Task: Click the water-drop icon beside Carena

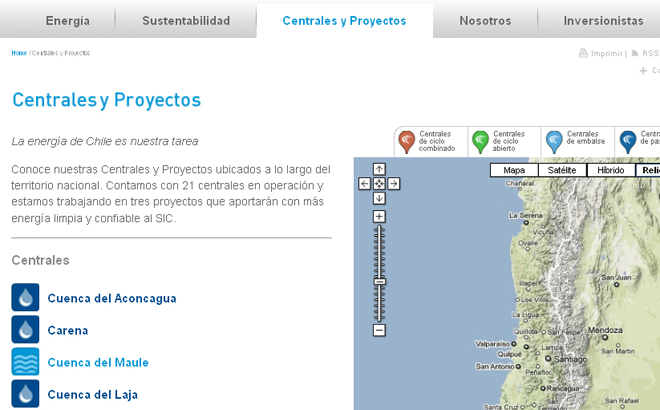Action: 25,329
